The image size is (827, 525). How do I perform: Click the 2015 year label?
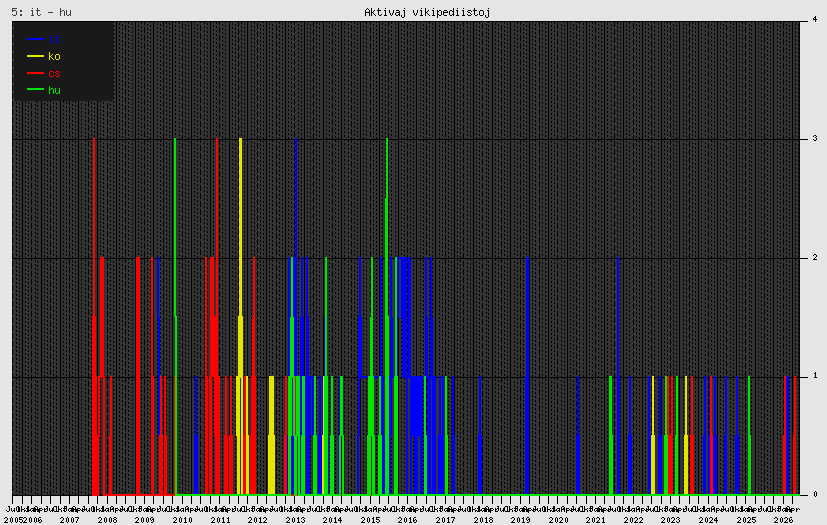(370, 520)
